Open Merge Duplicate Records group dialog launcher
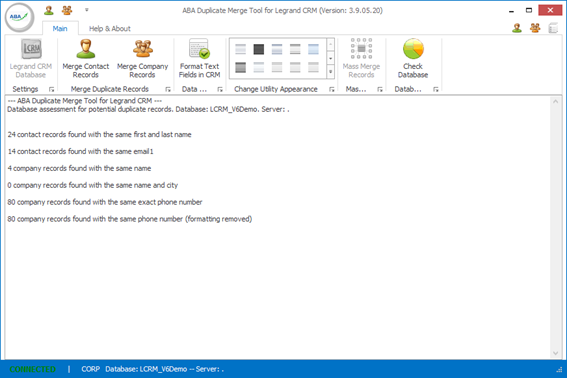This screenshot has height=378, width=567. tap(168, 89)
